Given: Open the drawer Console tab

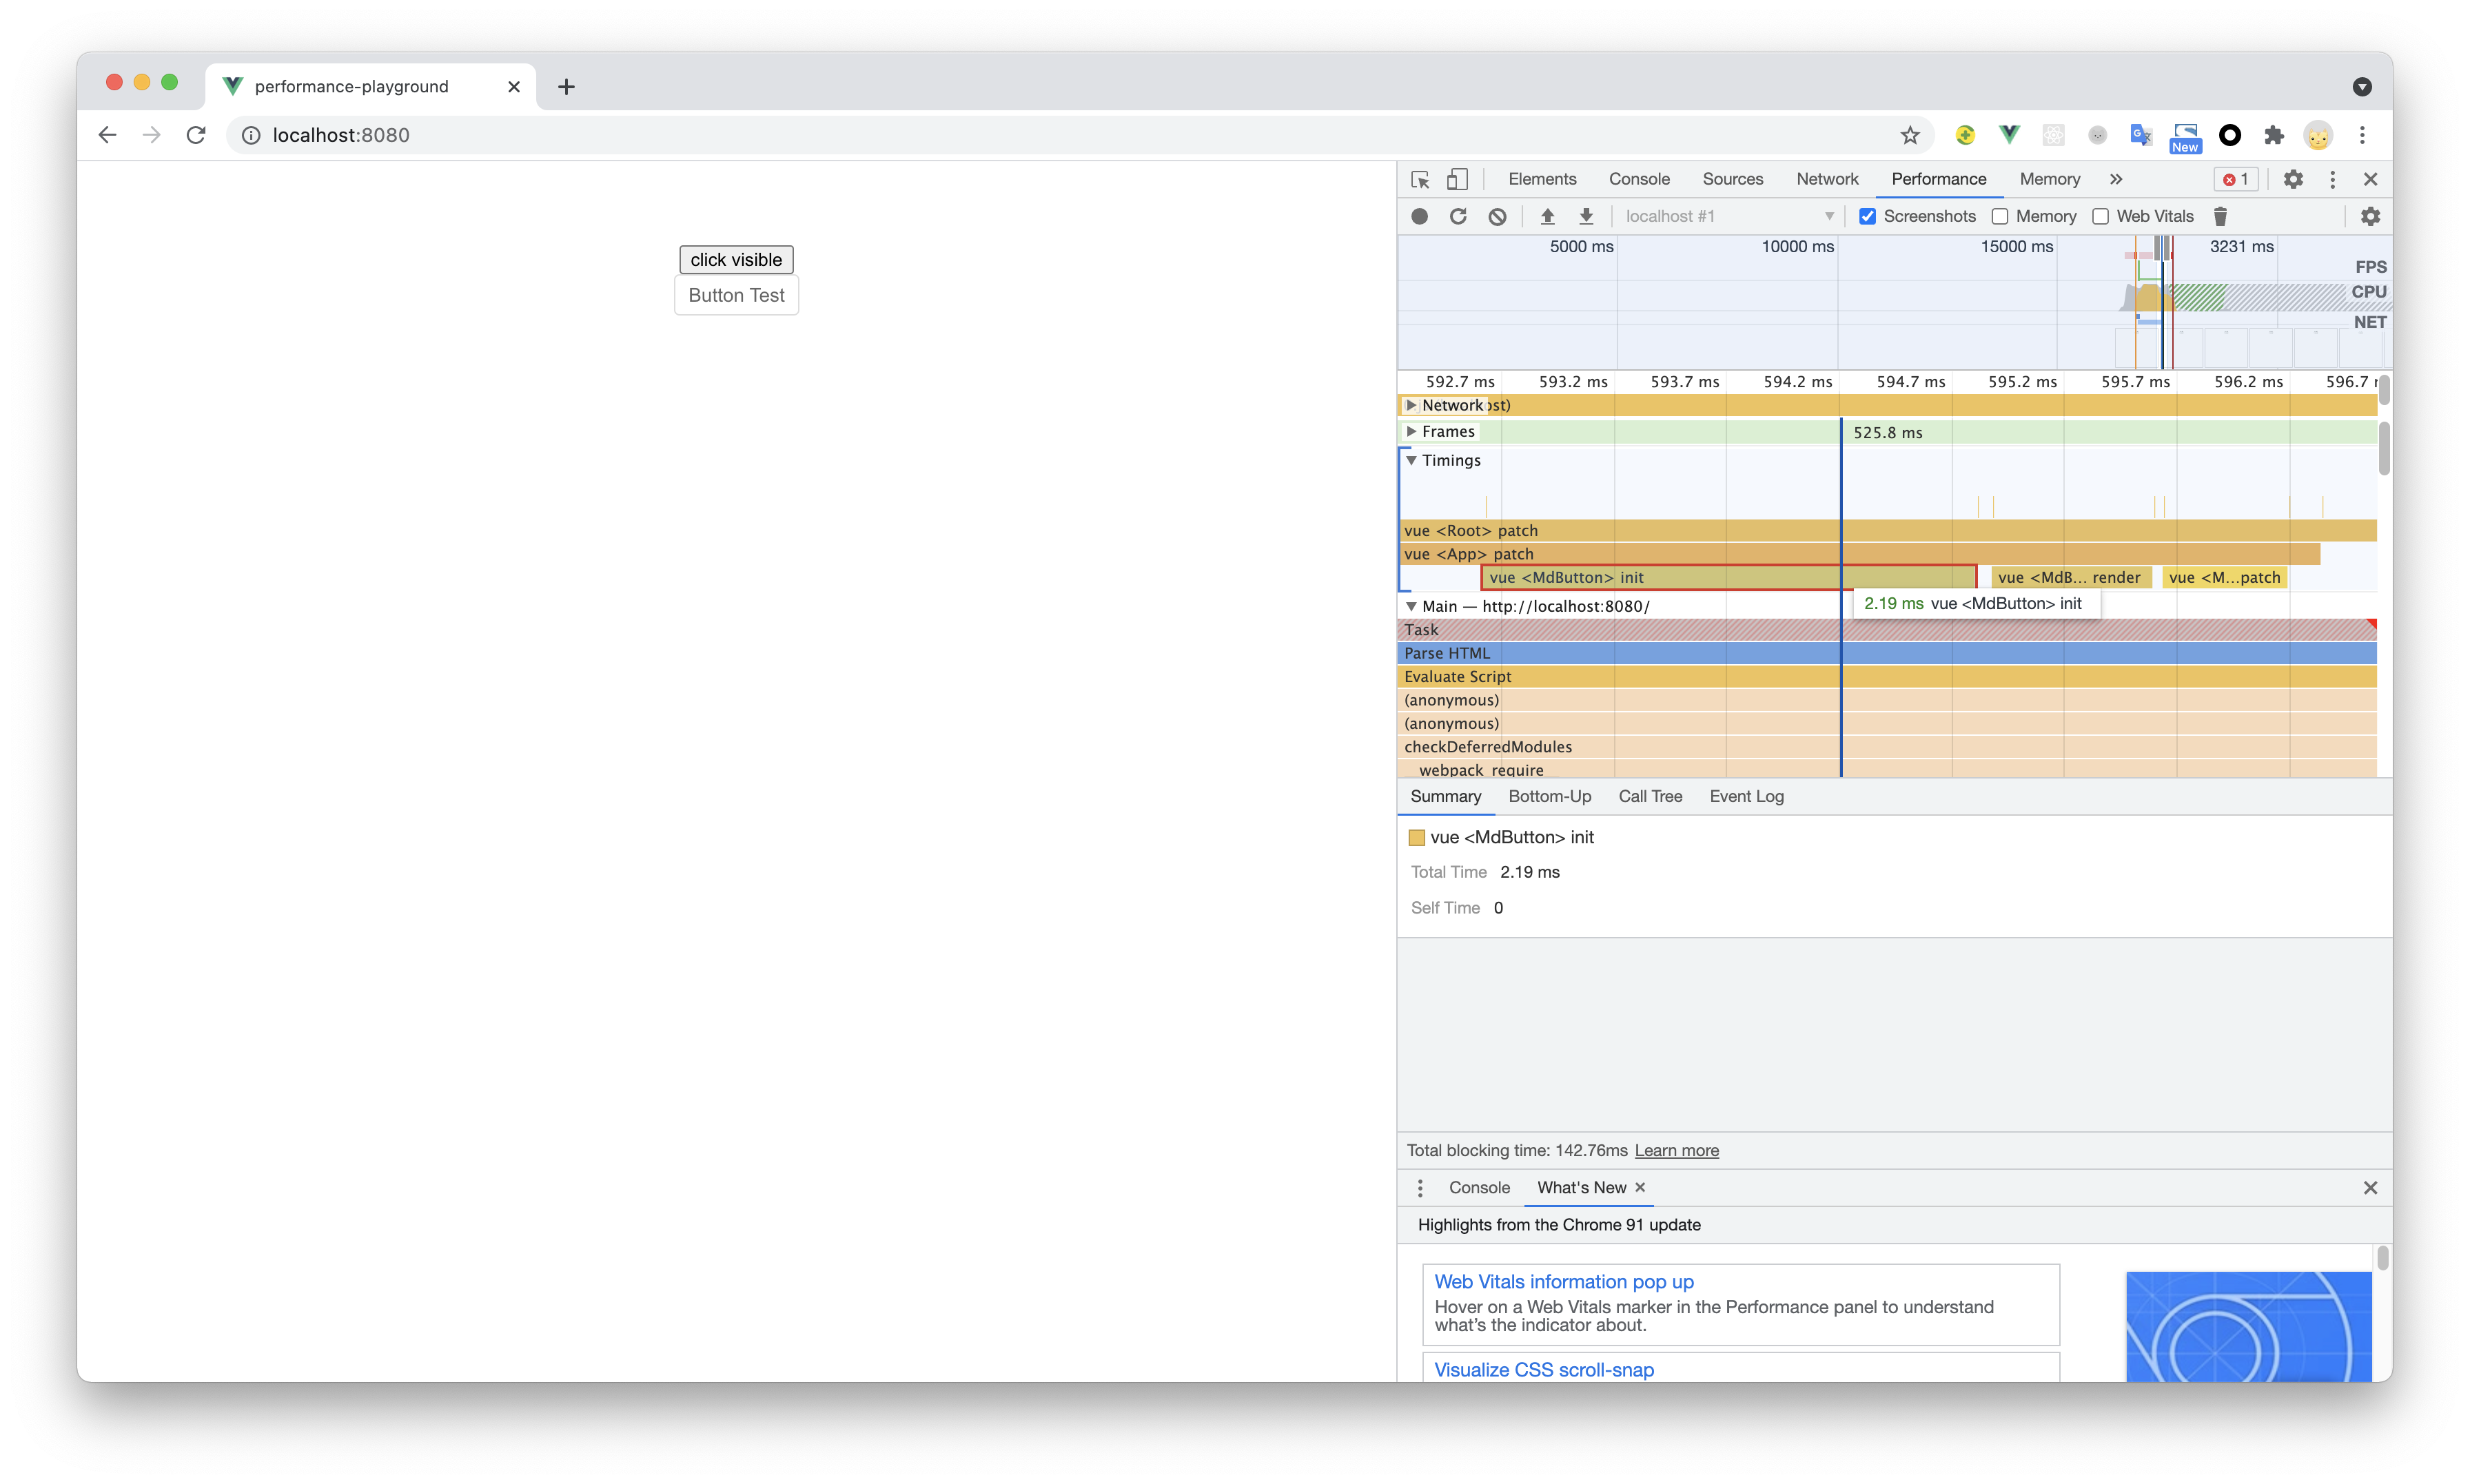Looking at the screenshot, I should 1479,1187.
